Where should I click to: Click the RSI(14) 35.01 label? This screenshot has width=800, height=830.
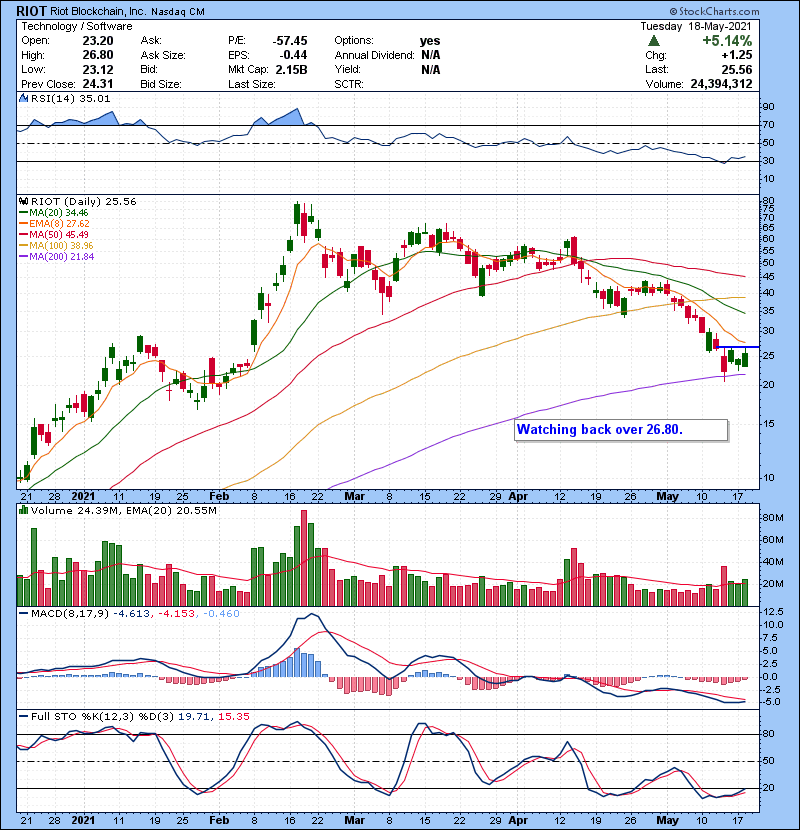click(70, 98)
